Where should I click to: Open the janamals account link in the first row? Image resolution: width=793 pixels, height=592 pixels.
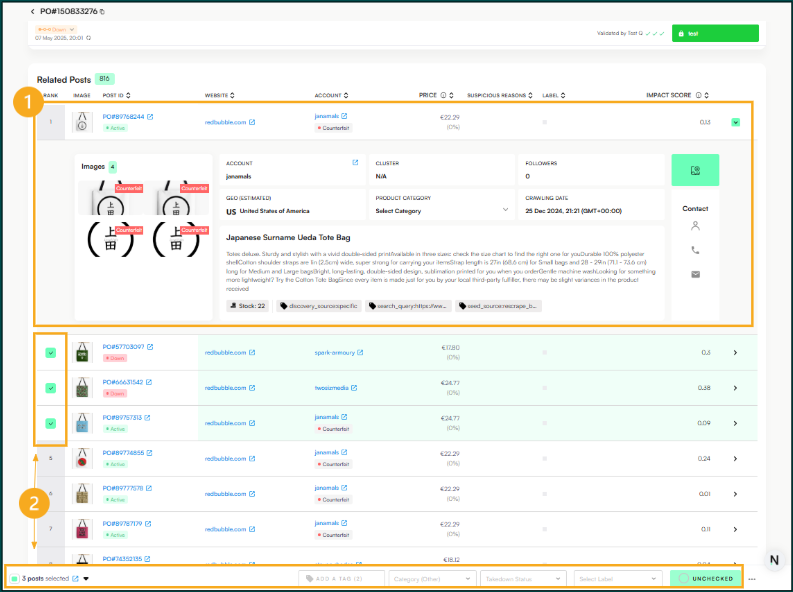331,116
